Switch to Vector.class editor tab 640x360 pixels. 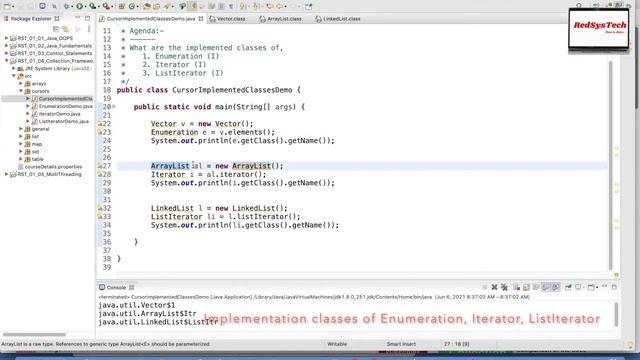(227, 19)
